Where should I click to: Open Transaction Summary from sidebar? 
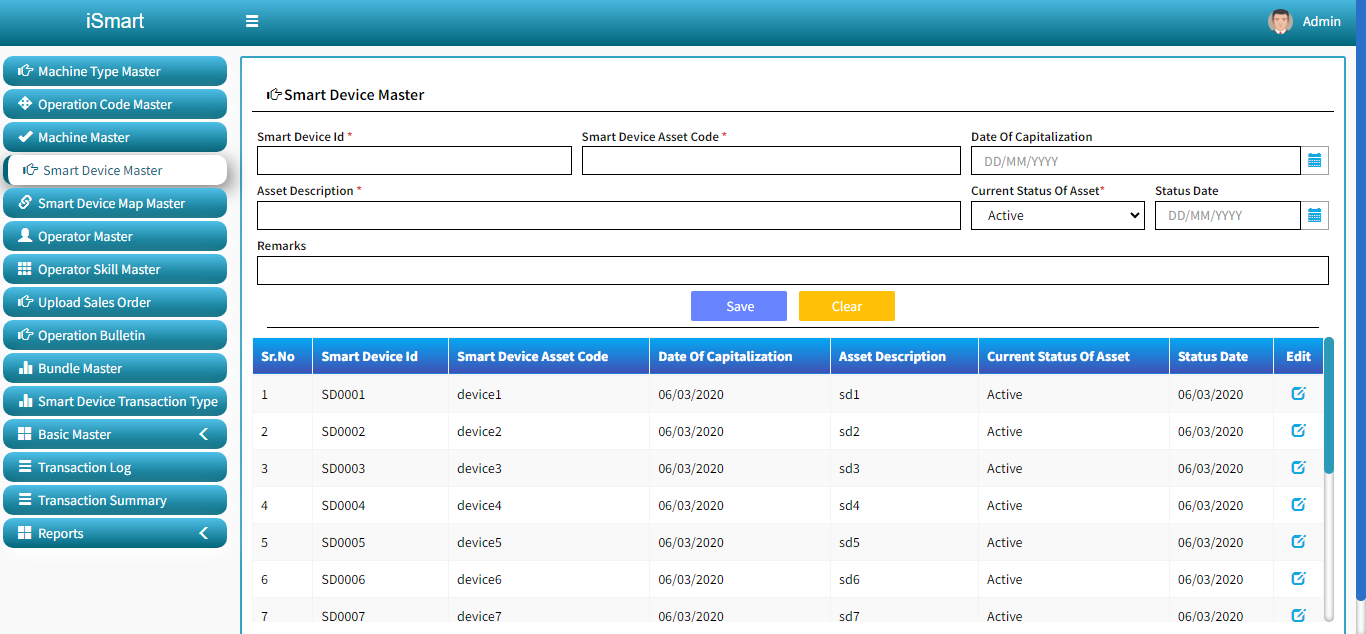[x=115, y=500]
